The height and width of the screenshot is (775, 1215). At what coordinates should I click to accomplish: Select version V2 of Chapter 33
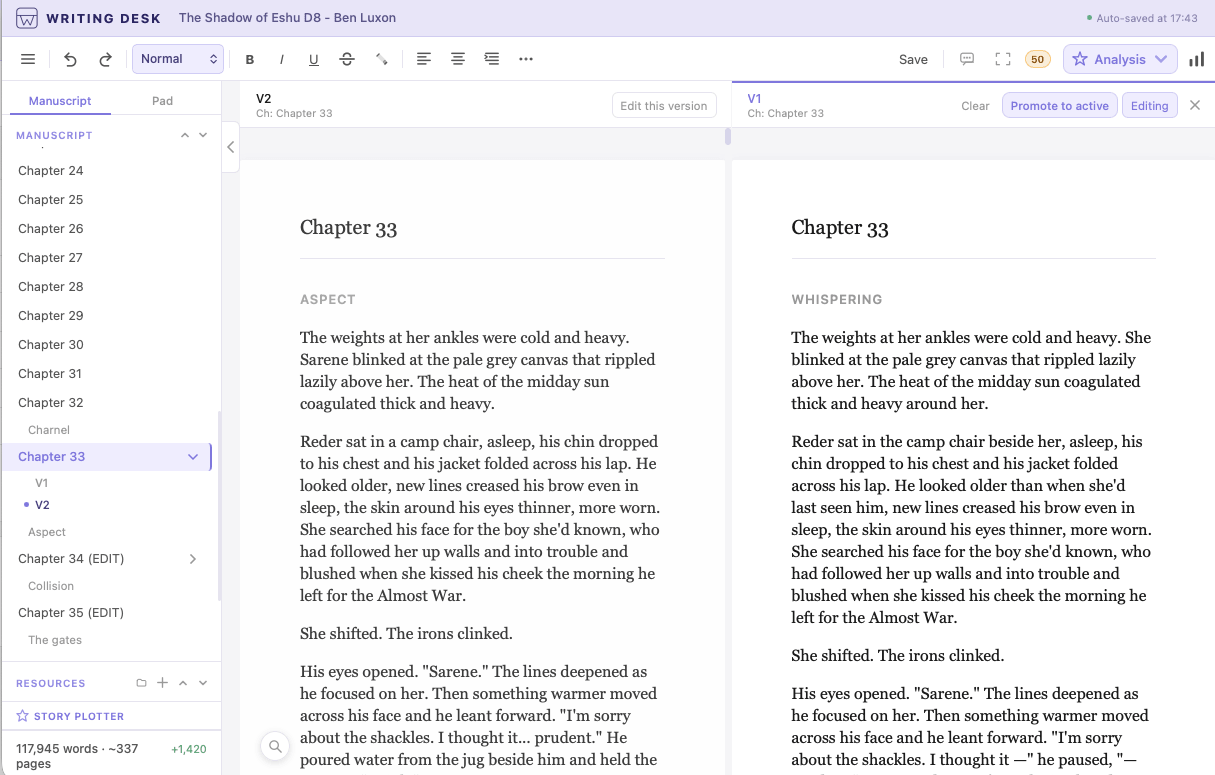click(42, 505)
